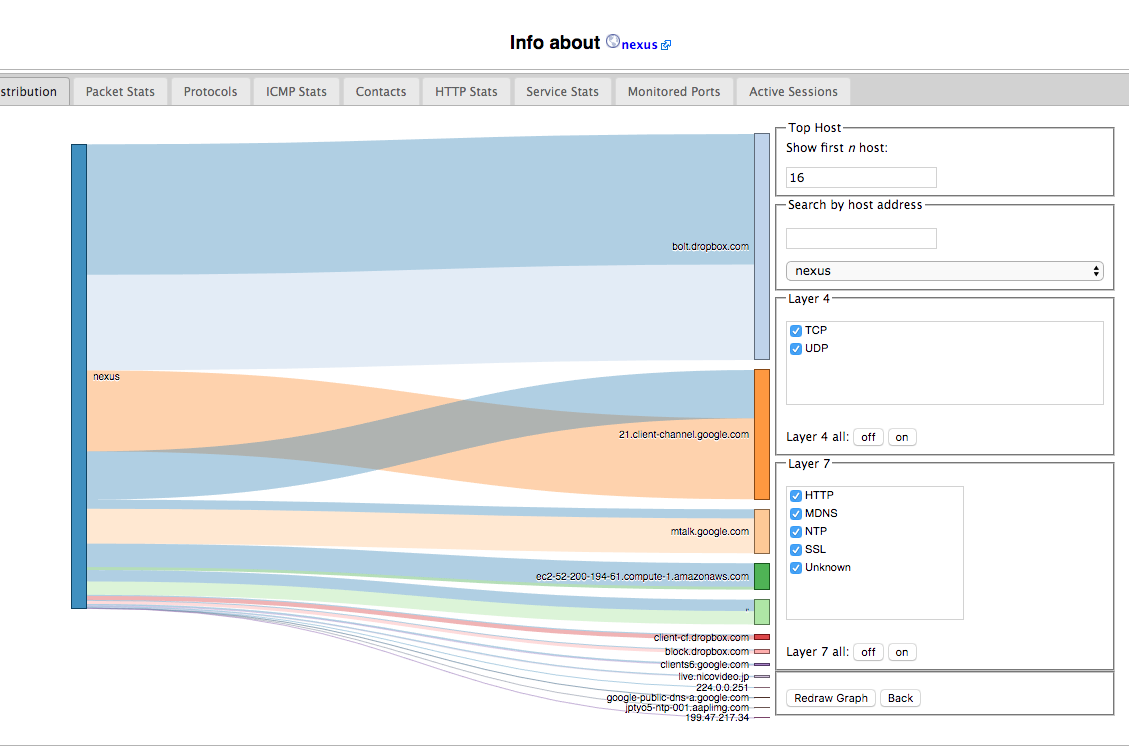The image size is (1129, 753).
Task: Toggle the UDP checkbox
Action: click(x=796, y=349)
